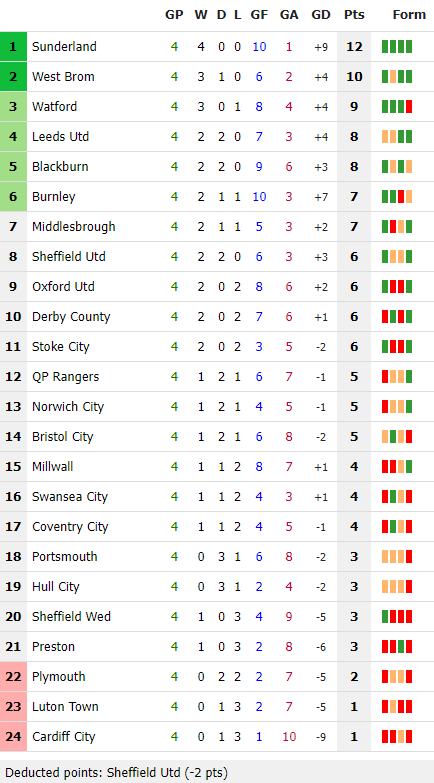The width and height of the screenshot is (434, 783).
Task: Click the GF column header
Action: click(x=259, y=15)
